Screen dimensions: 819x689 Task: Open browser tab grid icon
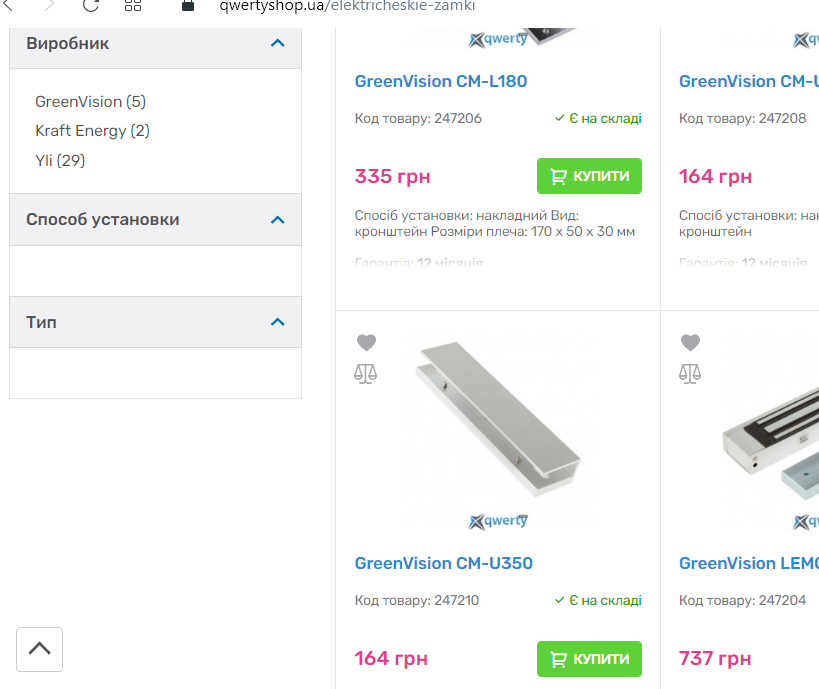[133, 5]
